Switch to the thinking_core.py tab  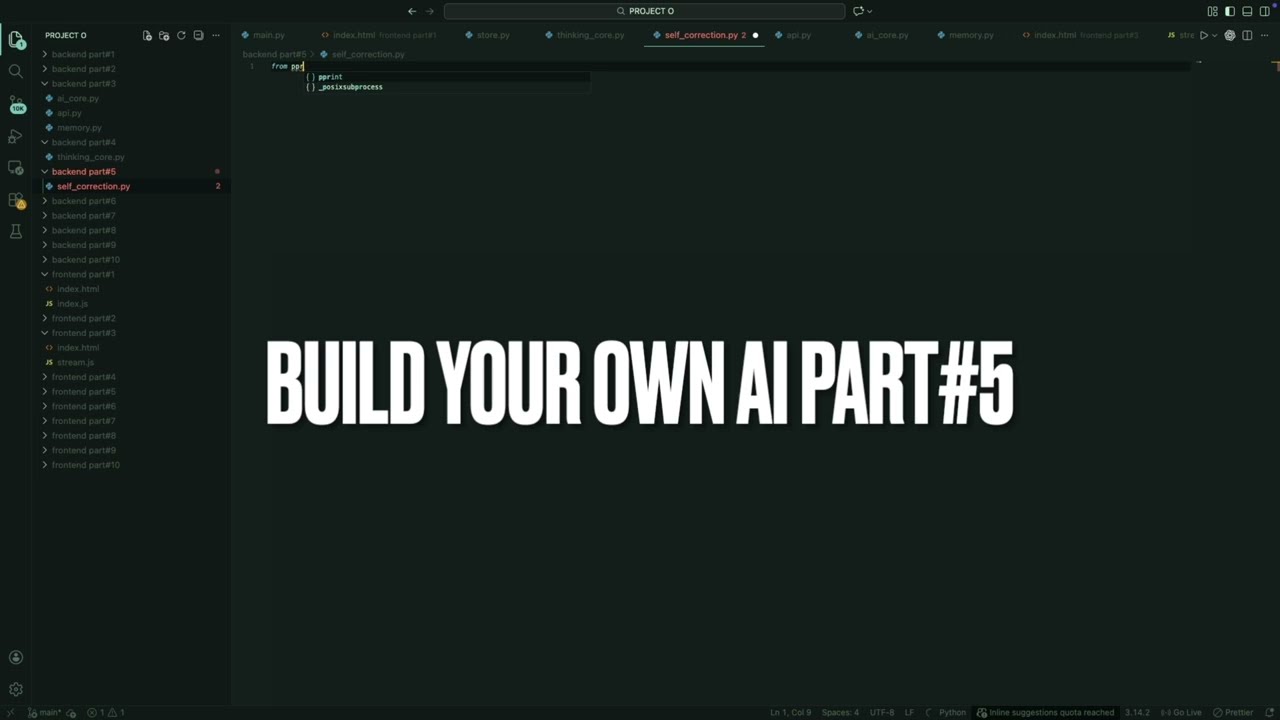[x=590, y=35]
